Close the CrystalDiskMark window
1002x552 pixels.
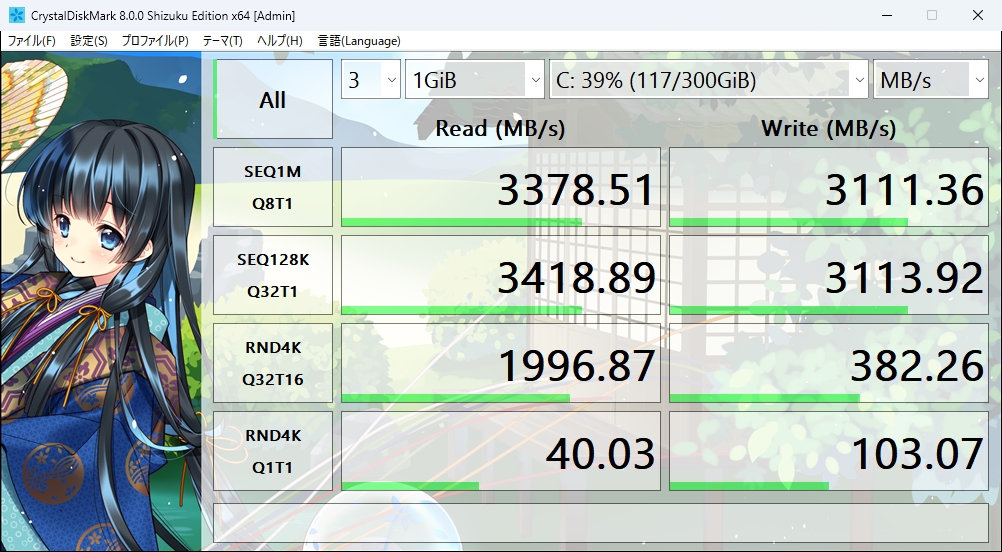978,15
